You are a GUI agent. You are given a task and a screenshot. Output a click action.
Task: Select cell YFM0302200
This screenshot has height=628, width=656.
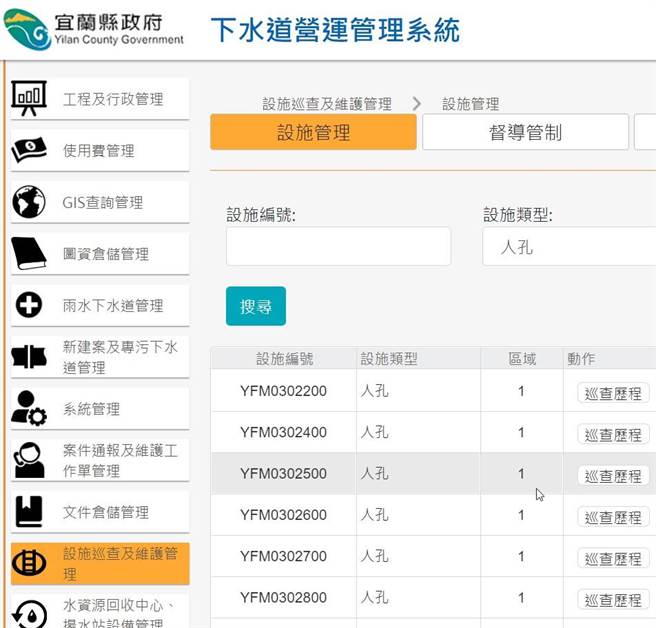point(283,391)
